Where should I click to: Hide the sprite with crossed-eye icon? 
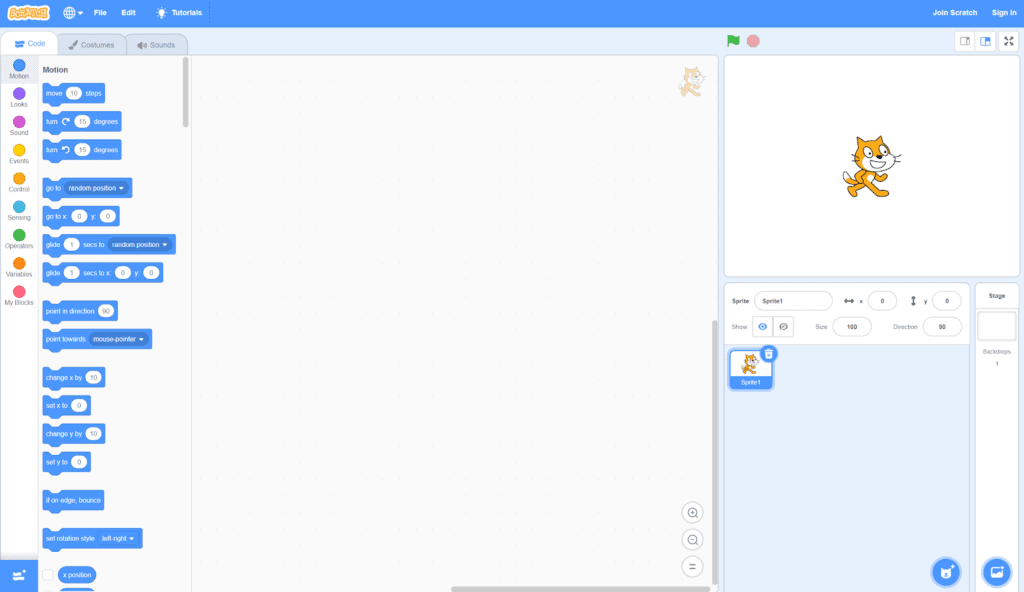[783, 327]
